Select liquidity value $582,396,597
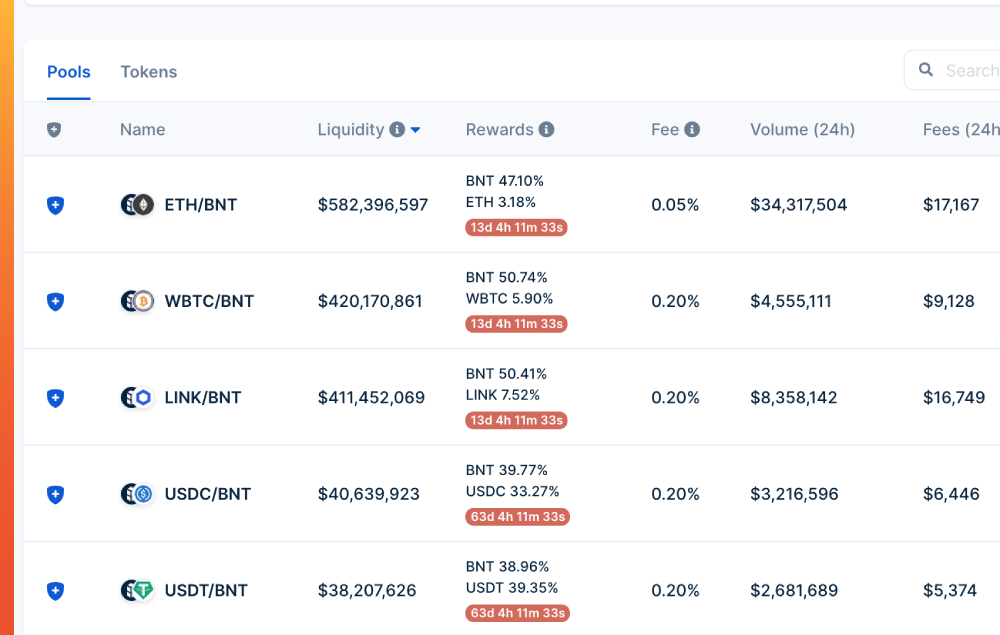Viewport: 1000px width, 635px height. [x=373, y=205]
